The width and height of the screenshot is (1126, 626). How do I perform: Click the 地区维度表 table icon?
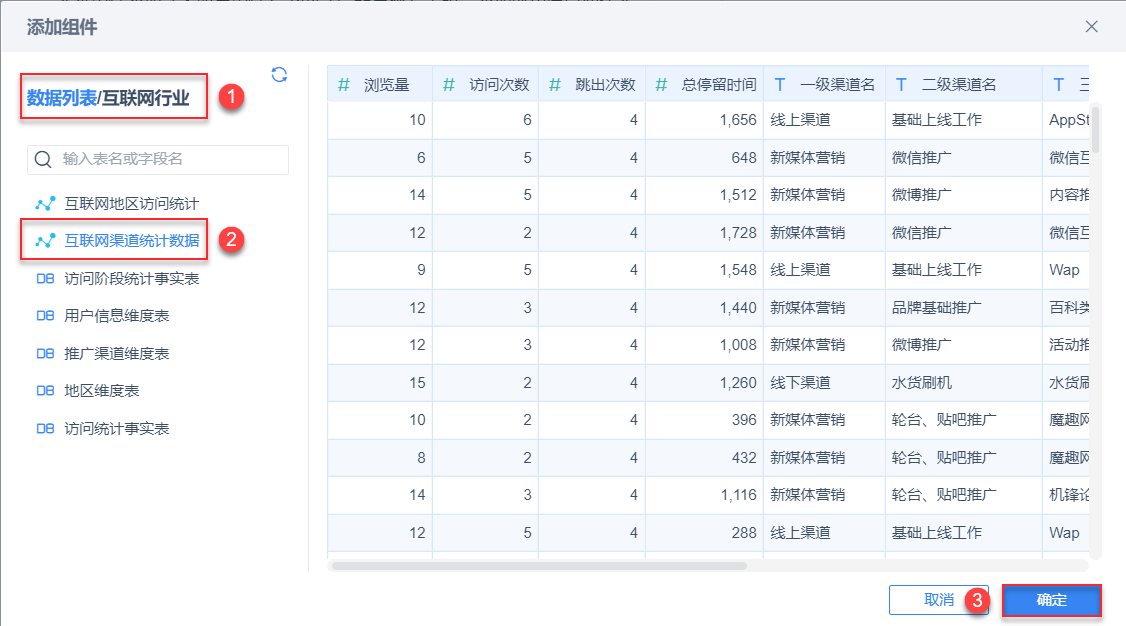pos(45,391)
